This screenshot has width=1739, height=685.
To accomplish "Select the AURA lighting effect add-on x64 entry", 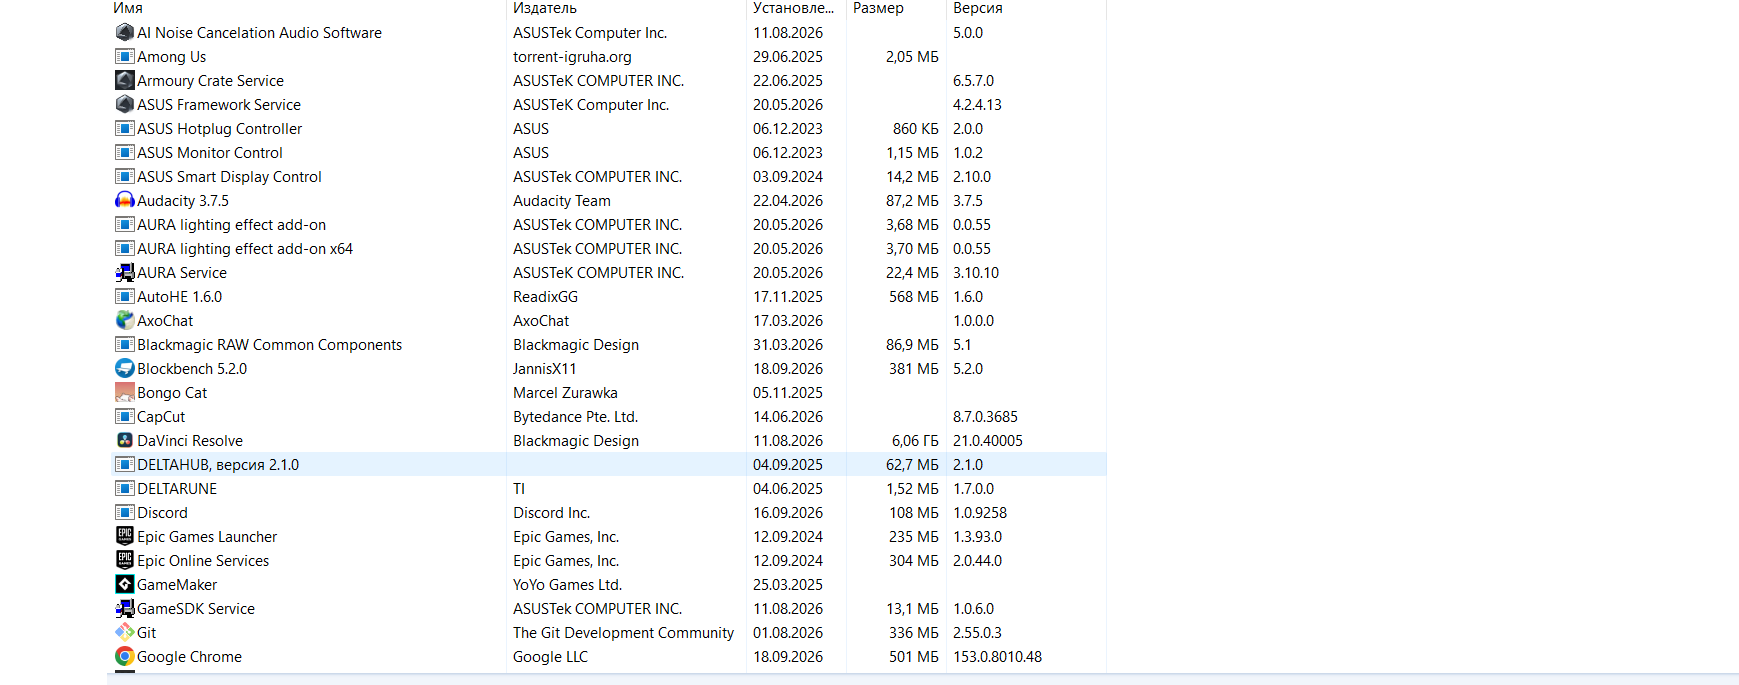I will coord(245,248).
